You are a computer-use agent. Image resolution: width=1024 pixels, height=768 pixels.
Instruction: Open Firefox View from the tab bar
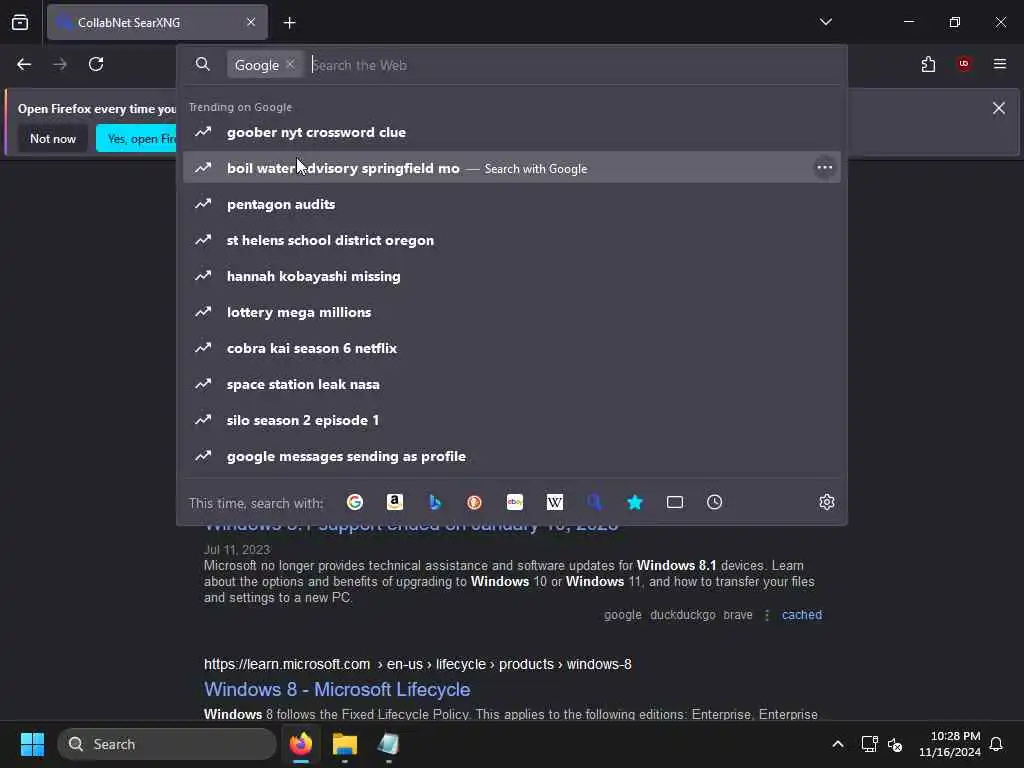20,22
